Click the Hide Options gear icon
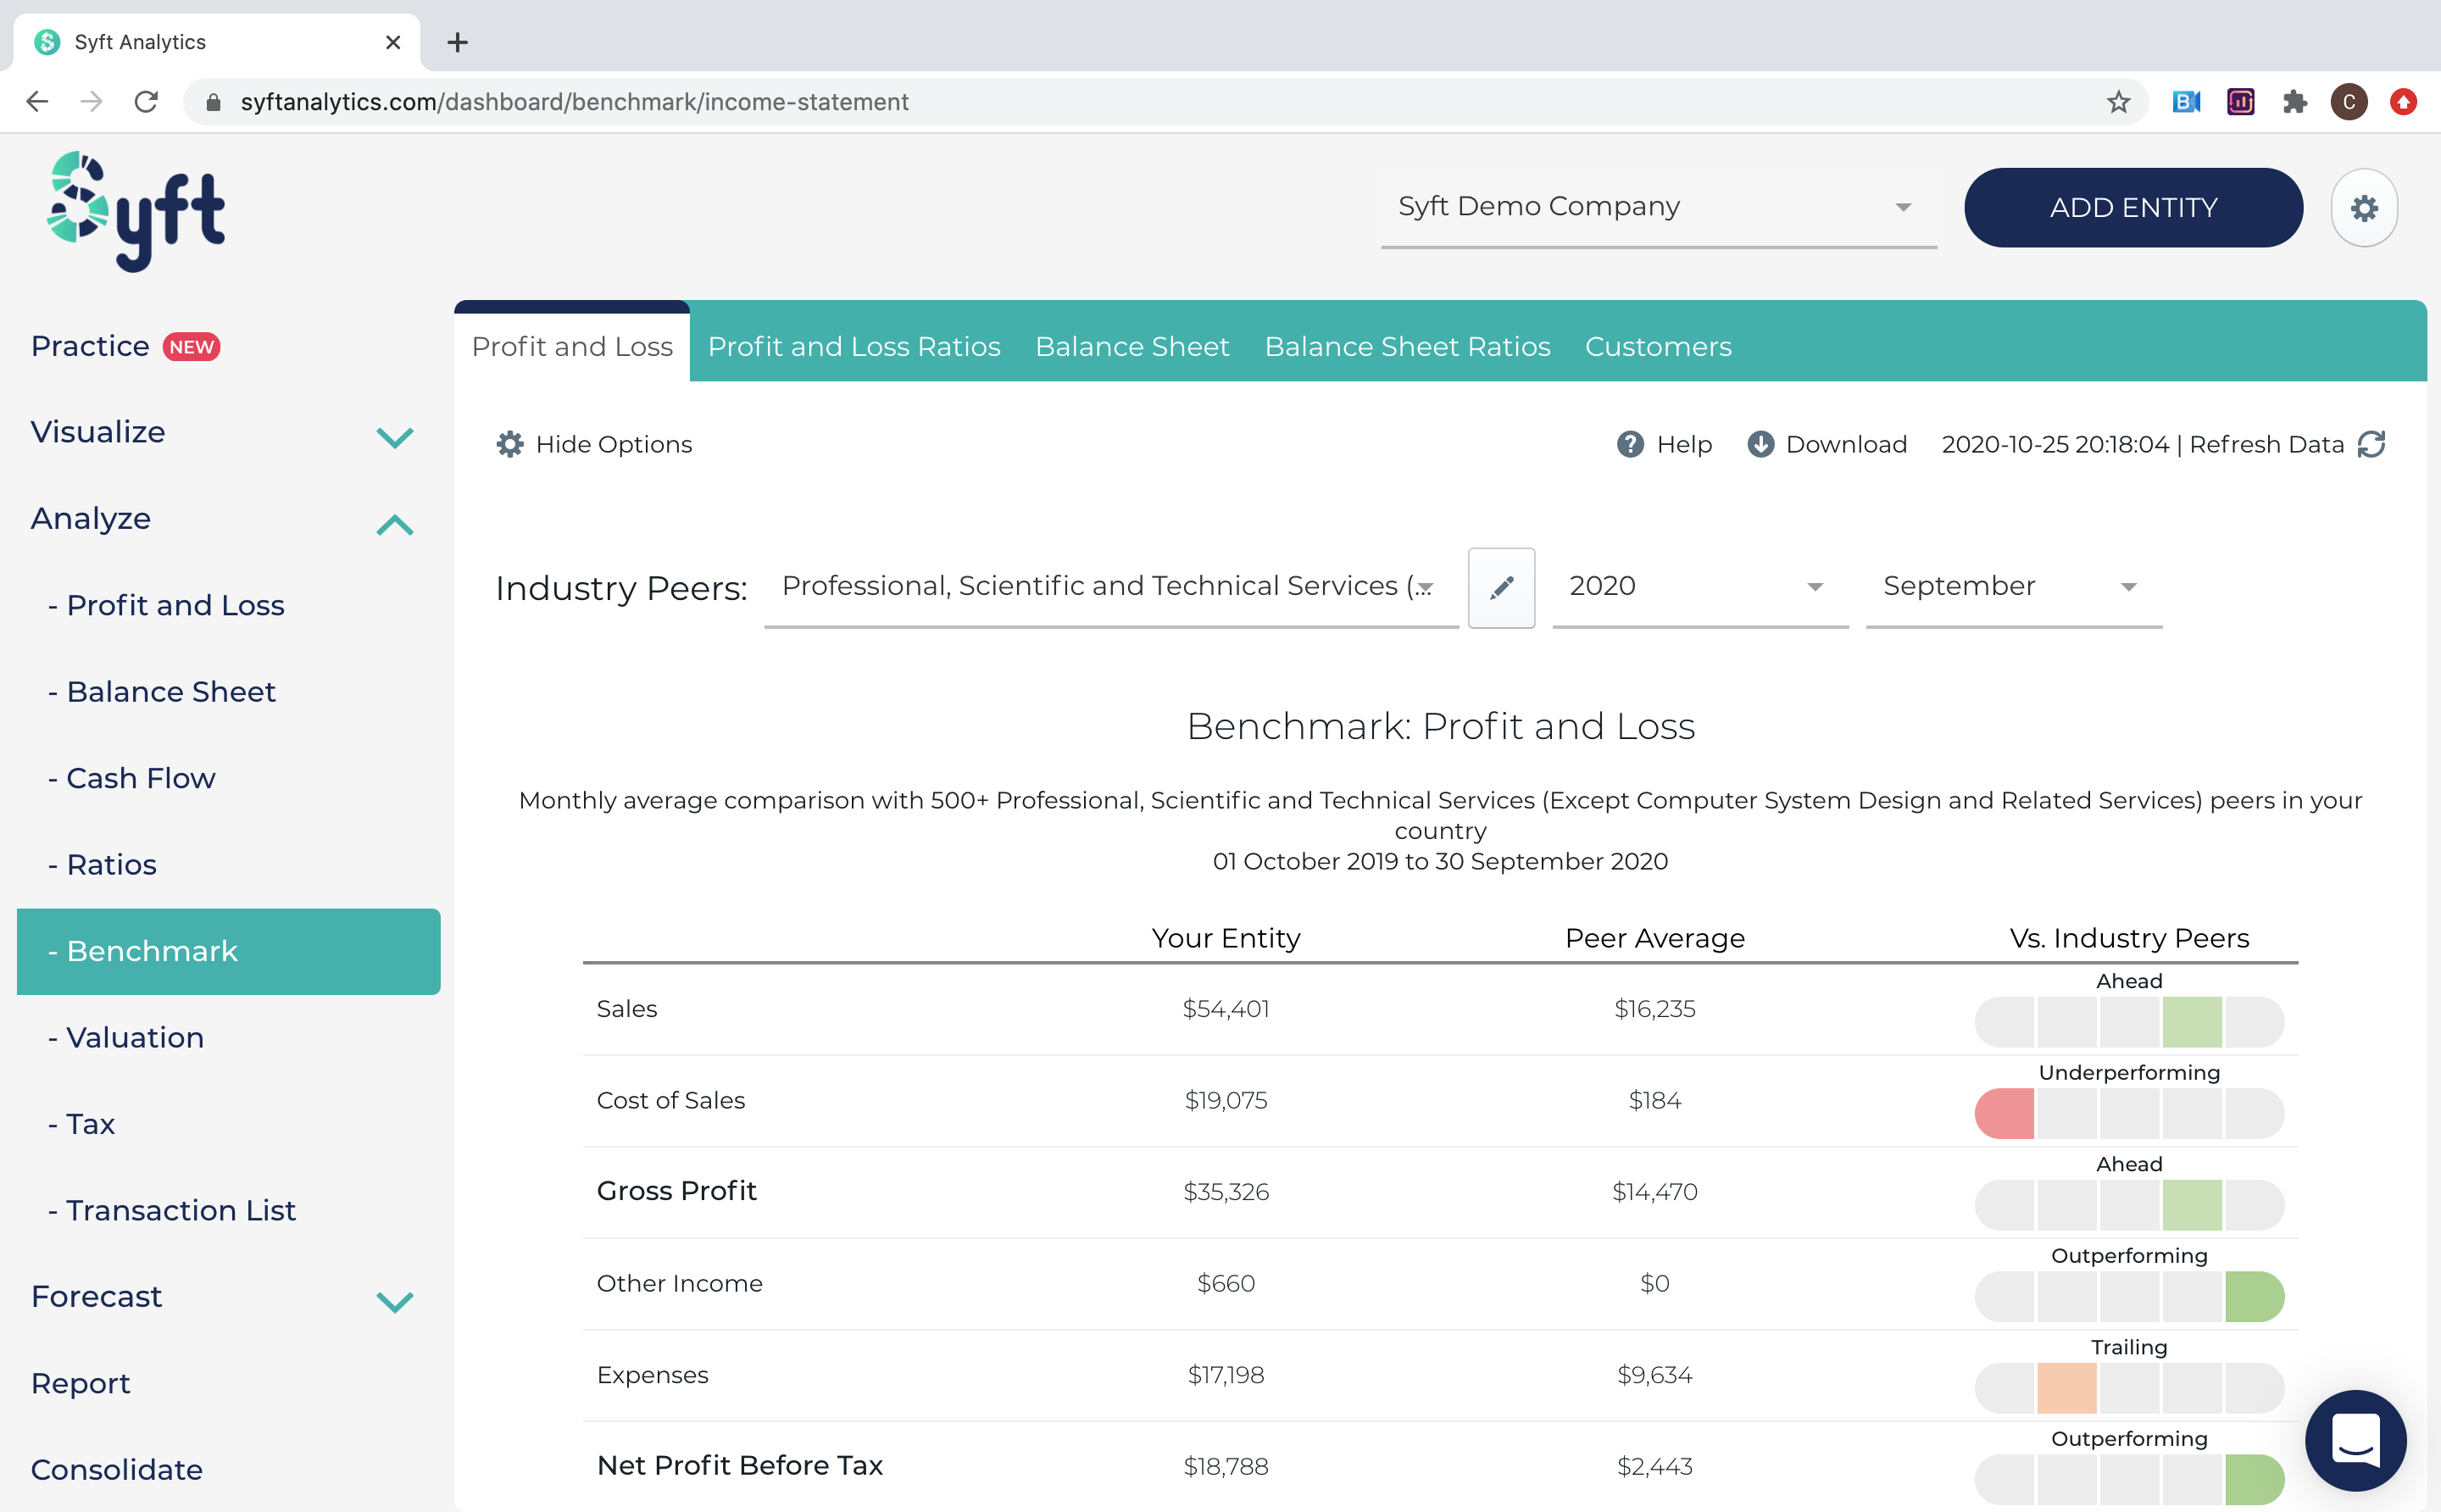This screenshot has height=1512, width=2441. click(x=510, y=444)
